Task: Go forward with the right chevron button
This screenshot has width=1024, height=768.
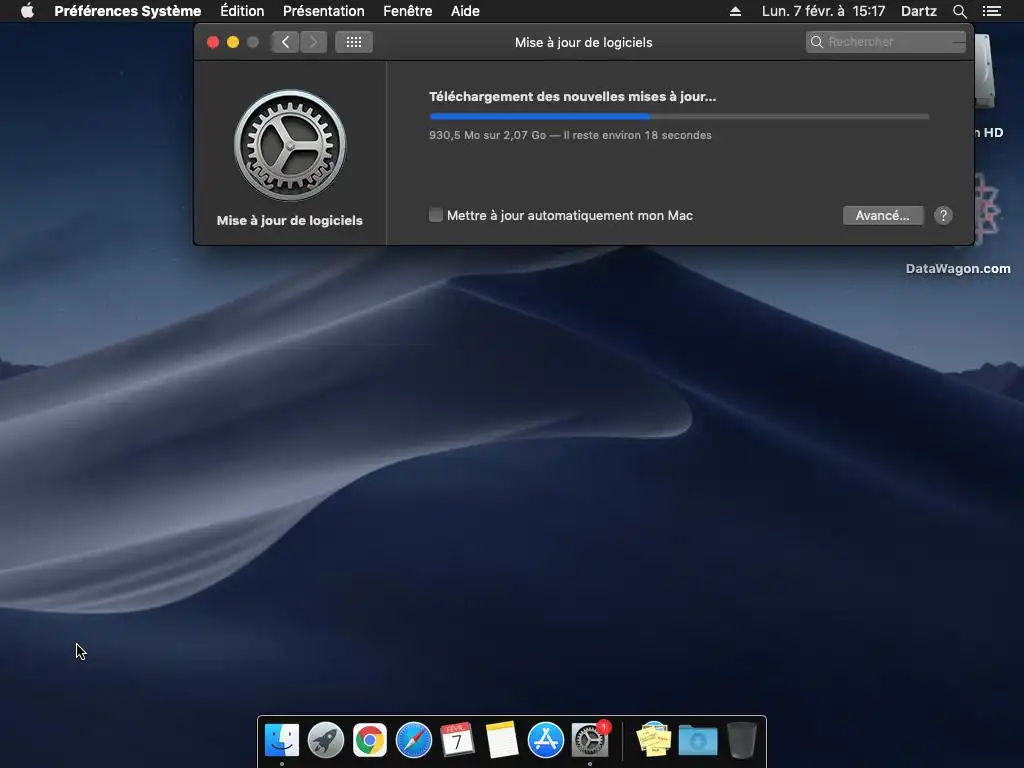Action: (313, 42)
